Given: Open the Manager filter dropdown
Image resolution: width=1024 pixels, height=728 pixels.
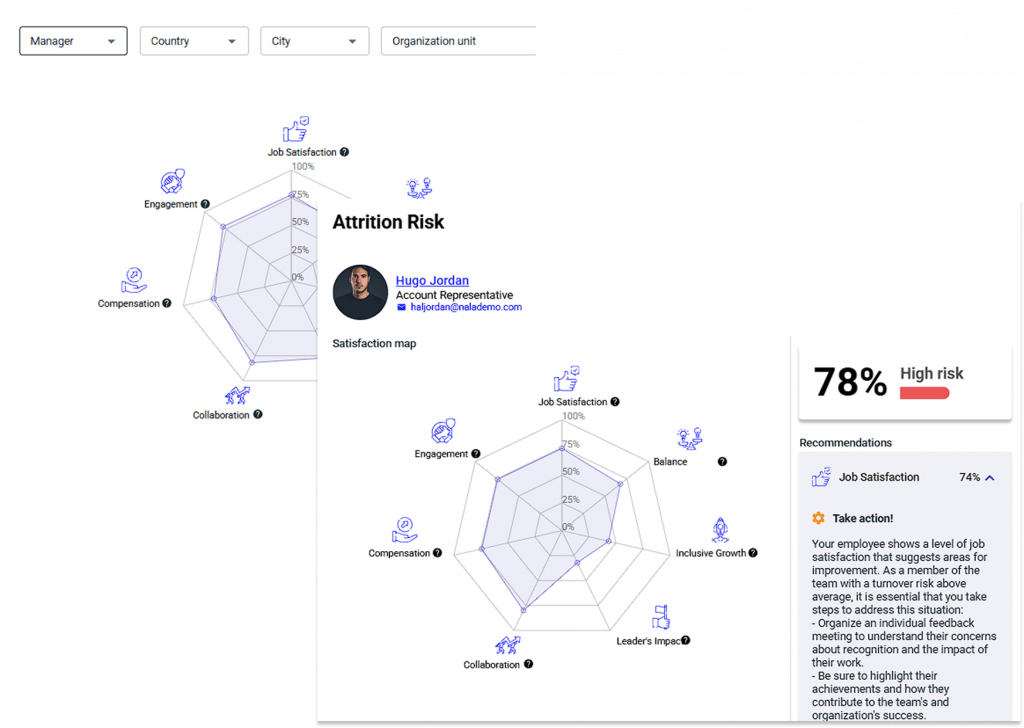Looking at the screenshot, I should [x=73, y=41].
